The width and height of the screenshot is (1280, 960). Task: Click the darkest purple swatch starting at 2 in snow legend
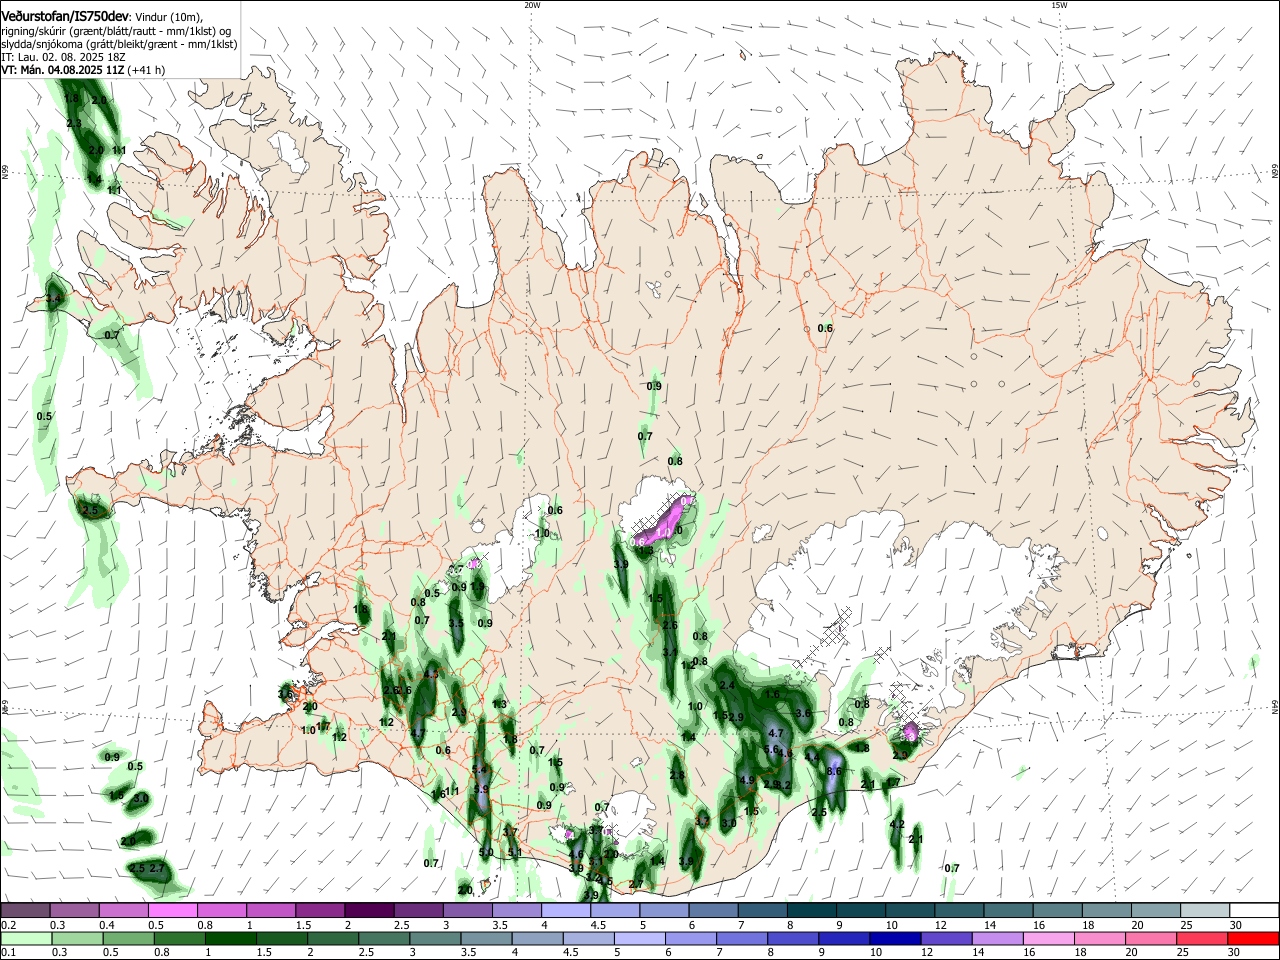pos(369,910)
